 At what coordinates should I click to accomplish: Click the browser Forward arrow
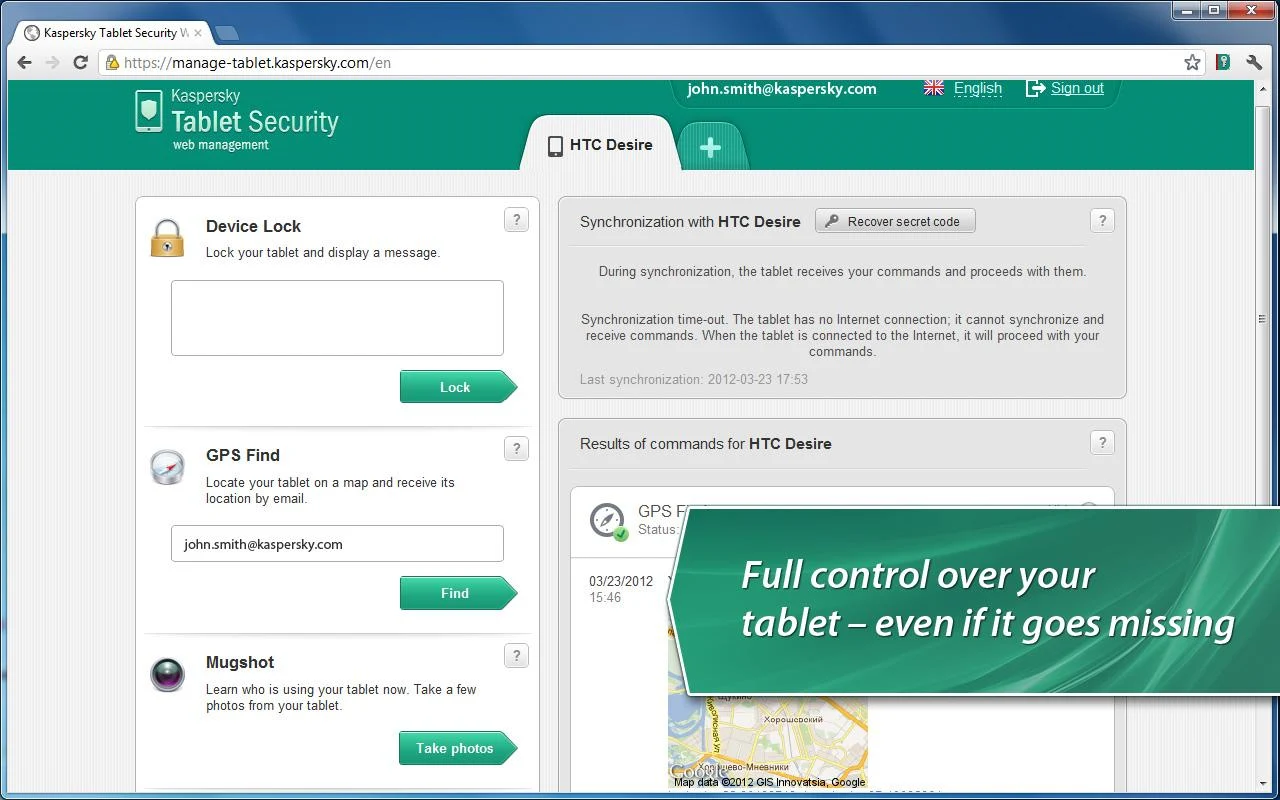53,63
